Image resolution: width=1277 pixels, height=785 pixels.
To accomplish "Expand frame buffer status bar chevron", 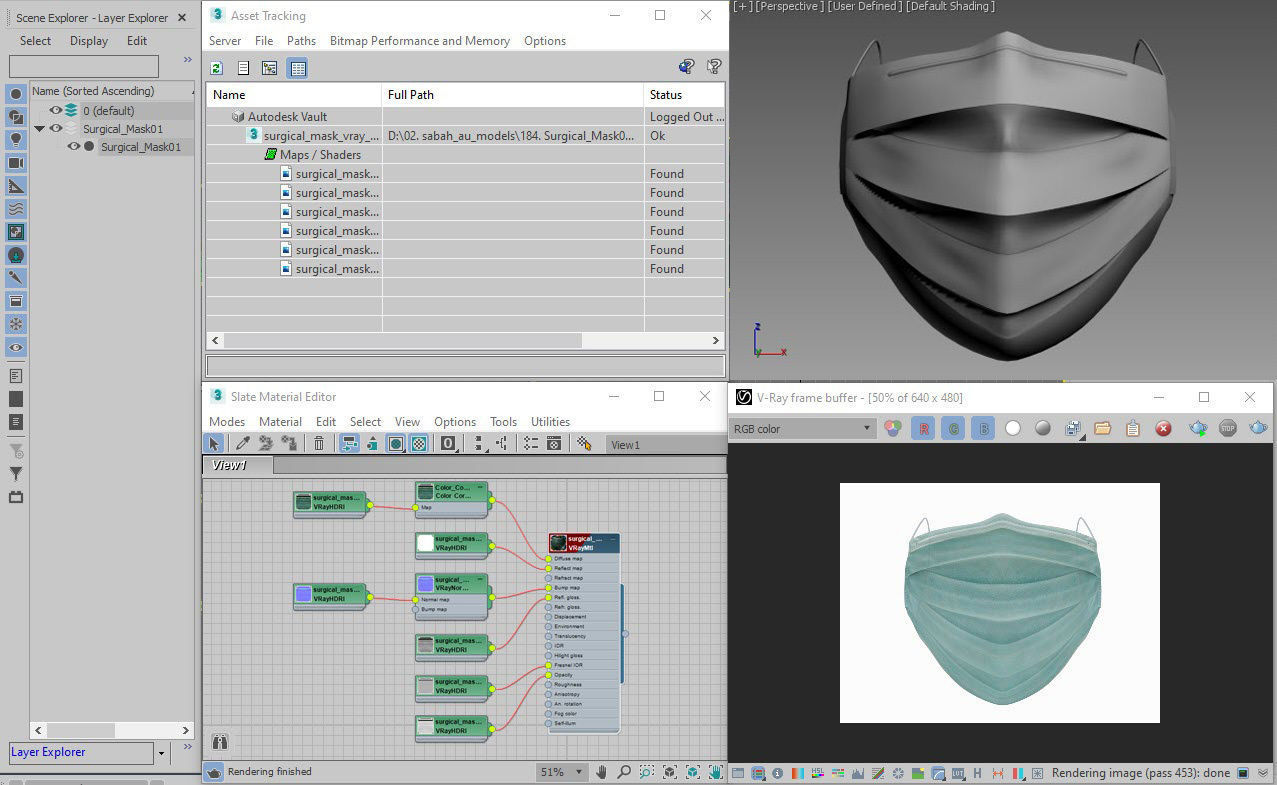I will [x=1263, y=773].
